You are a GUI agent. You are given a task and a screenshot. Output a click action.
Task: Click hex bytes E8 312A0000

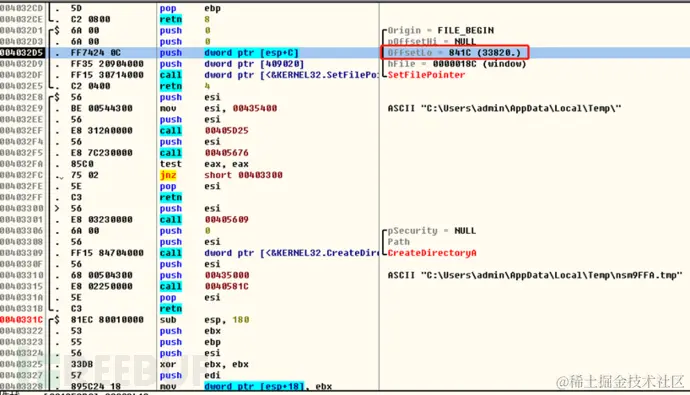[x=101, y=131]
